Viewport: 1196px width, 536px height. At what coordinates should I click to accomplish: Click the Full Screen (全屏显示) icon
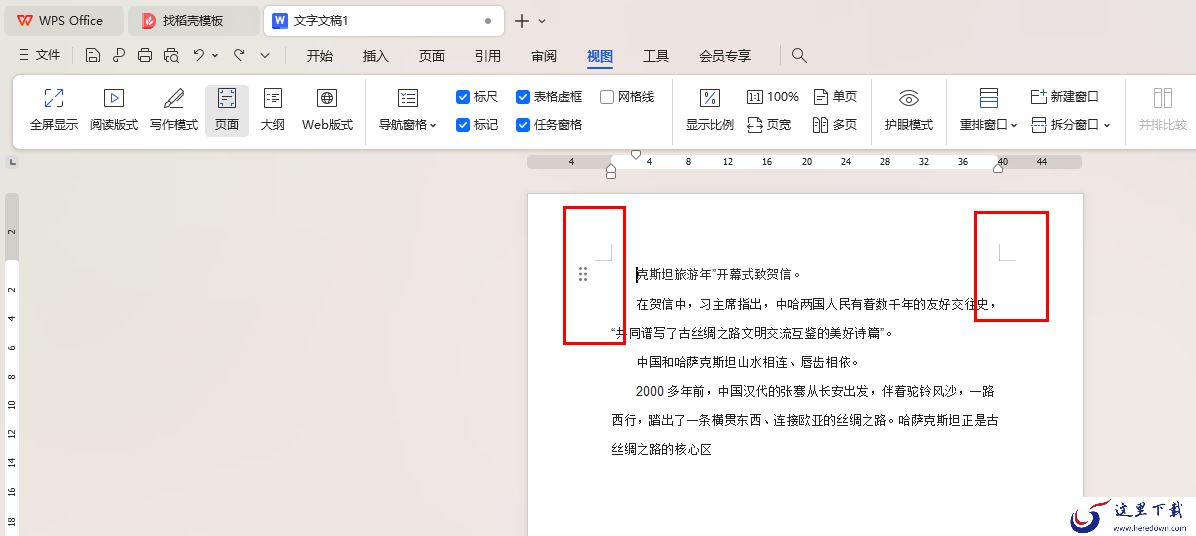coord(53,98)
